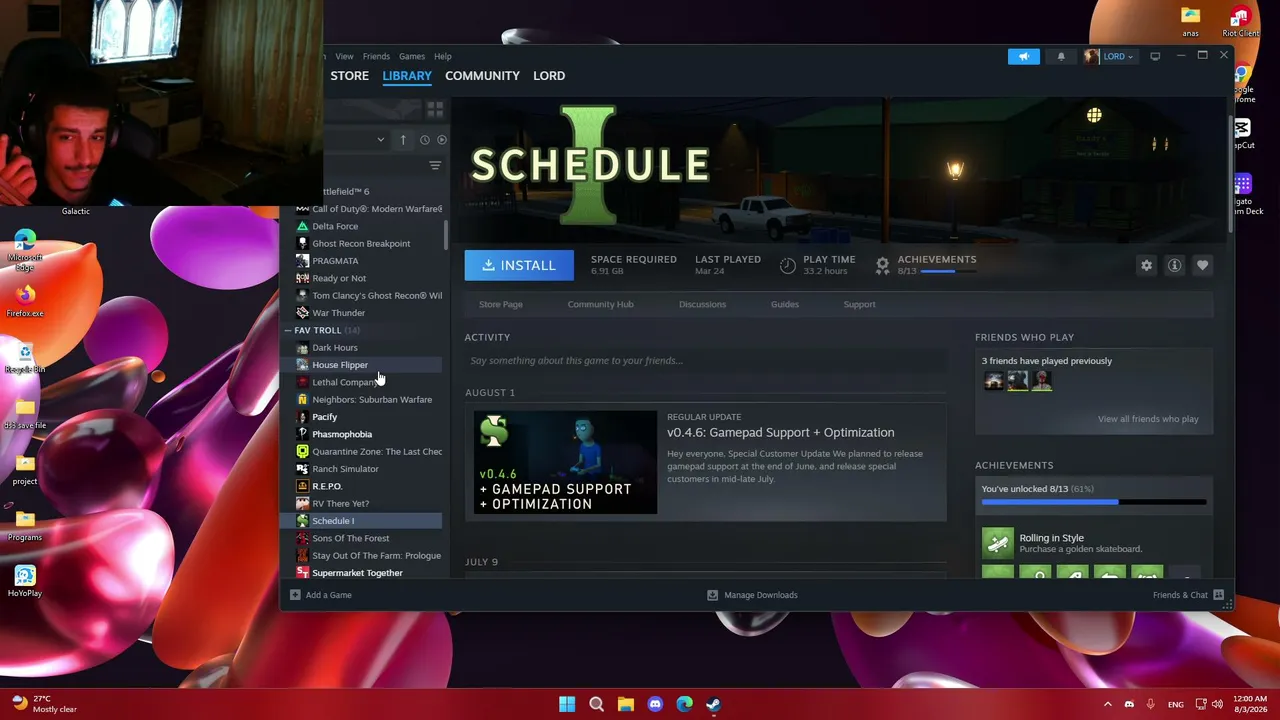Click the achievements progress bar in sidebar
Screen dimensions: 1280x720
point(1094,501)
